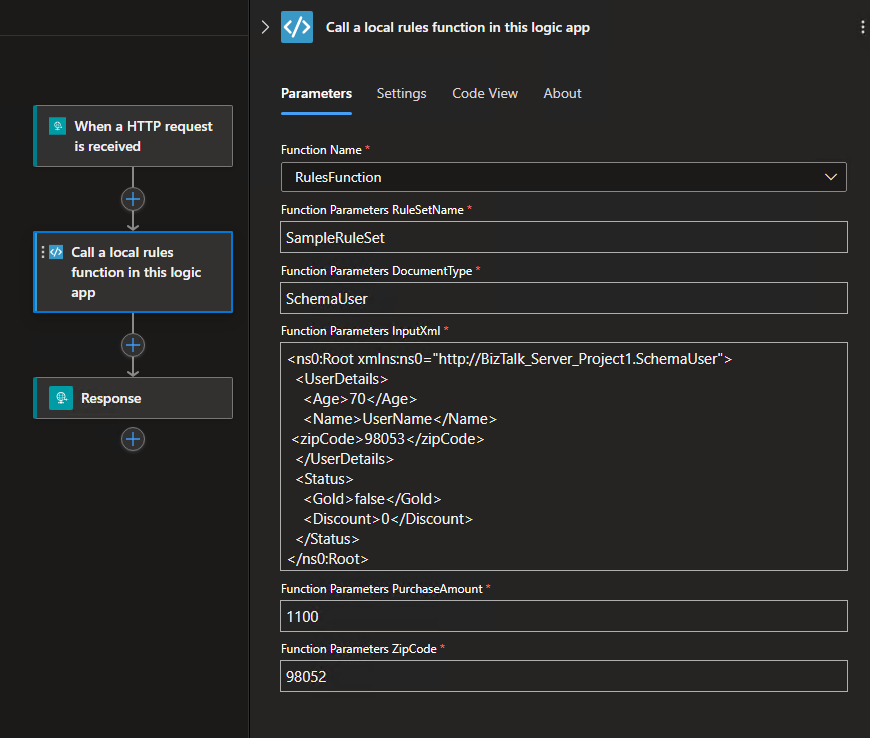This screenshot has width=870, height=738.
Task: Click the Response action icon
Action: (x=61, y=398)
